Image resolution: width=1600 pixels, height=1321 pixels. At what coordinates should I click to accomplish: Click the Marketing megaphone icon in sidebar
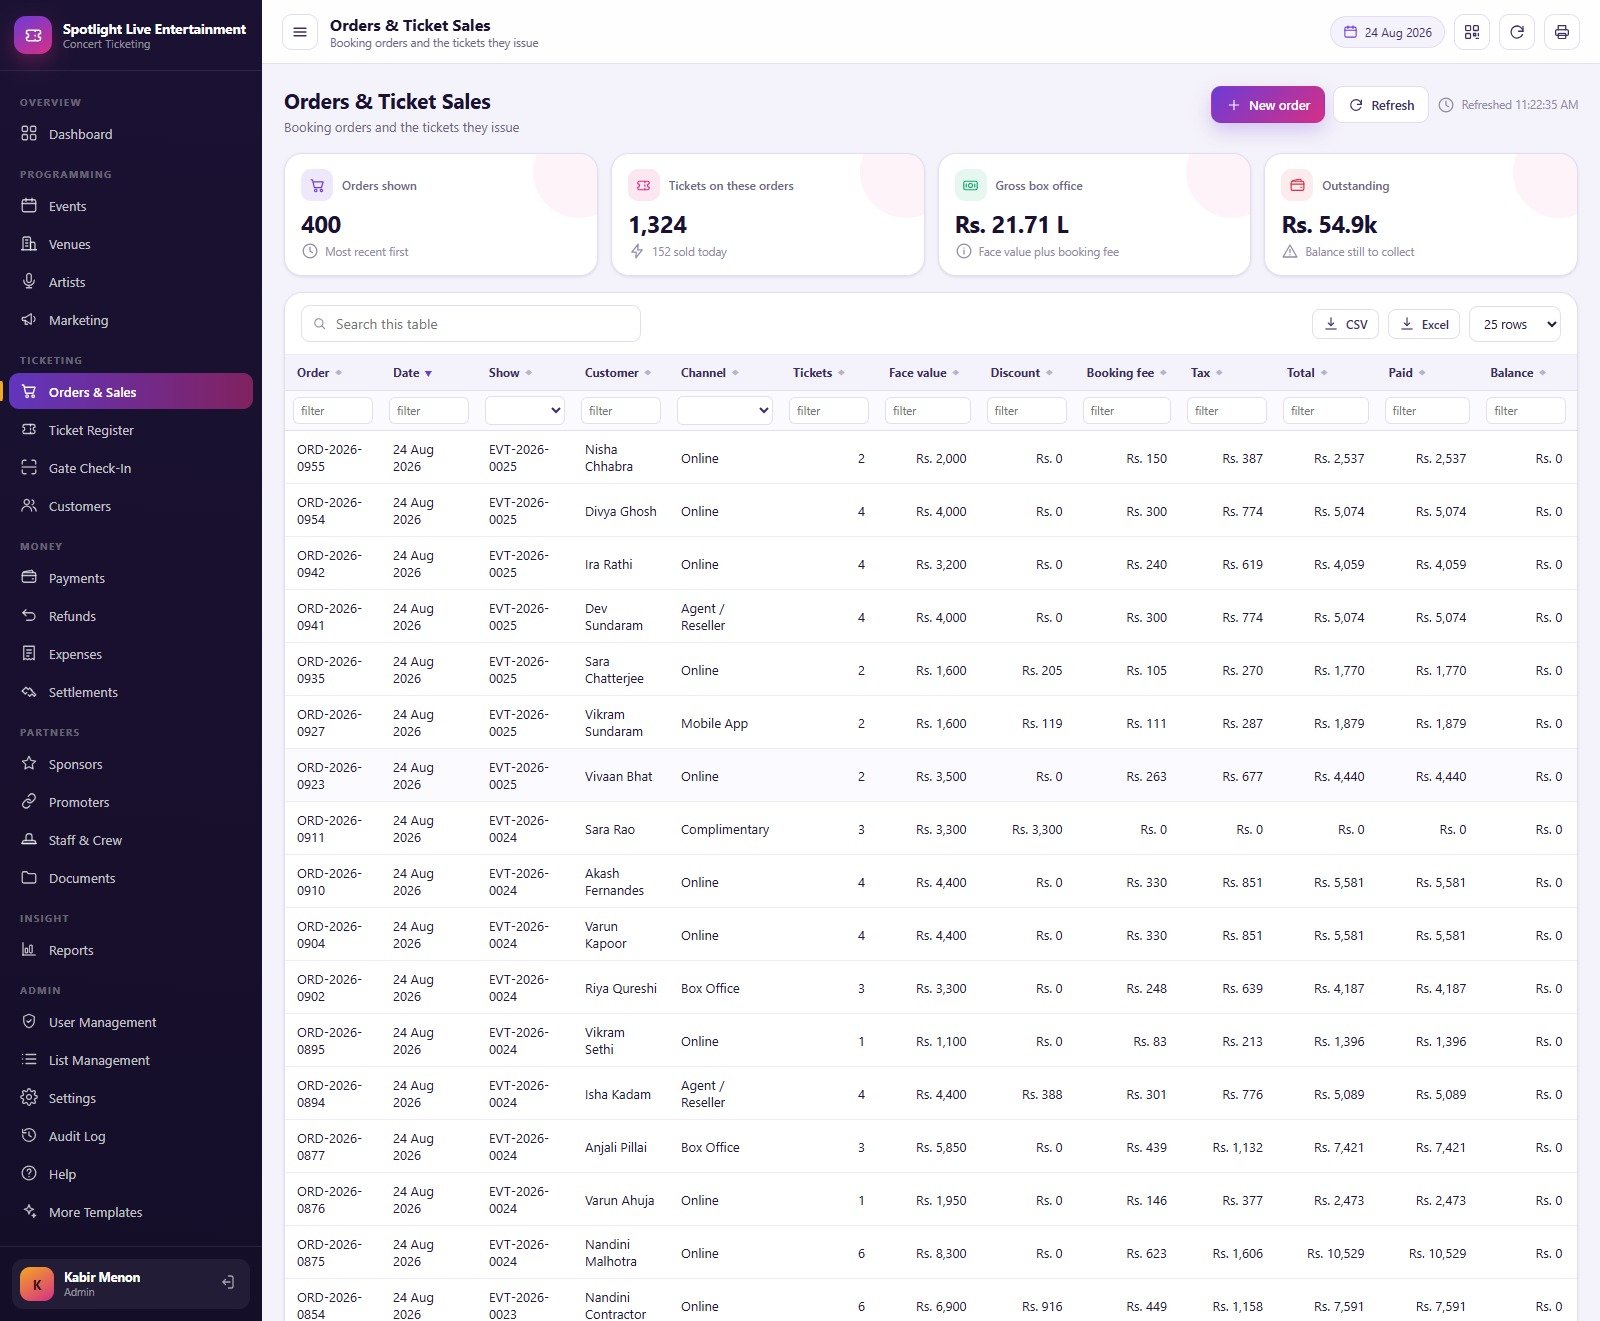pos(29,320)
